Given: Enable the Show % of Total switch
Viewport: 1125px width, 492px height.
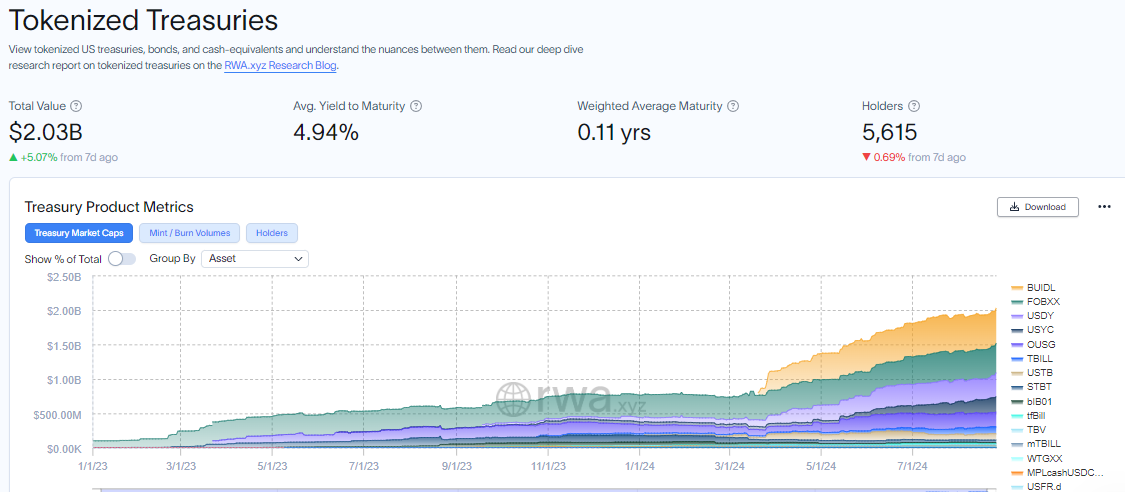Looking at the screenshot, I should 122,258.
